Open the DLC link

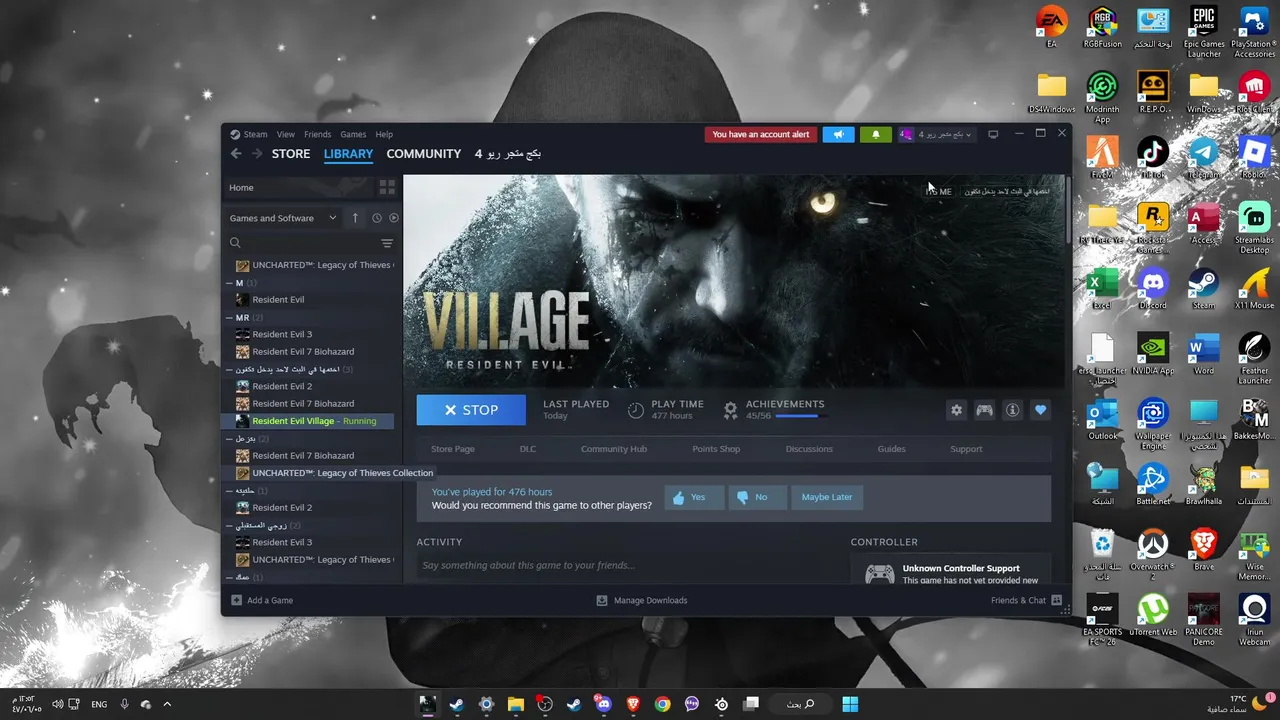[528, 449]
